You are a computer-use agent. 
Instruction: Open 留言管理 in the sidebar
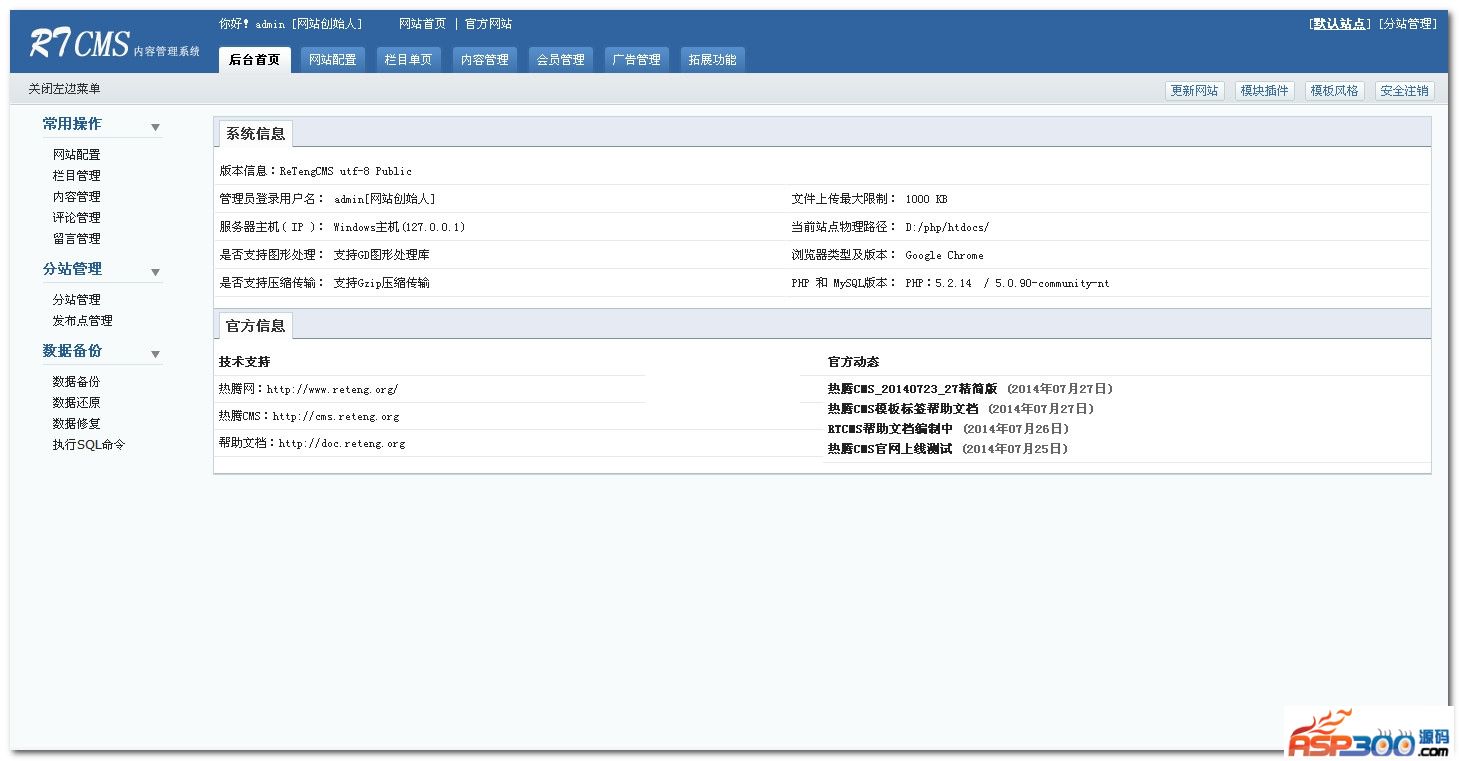coord(77,239)
